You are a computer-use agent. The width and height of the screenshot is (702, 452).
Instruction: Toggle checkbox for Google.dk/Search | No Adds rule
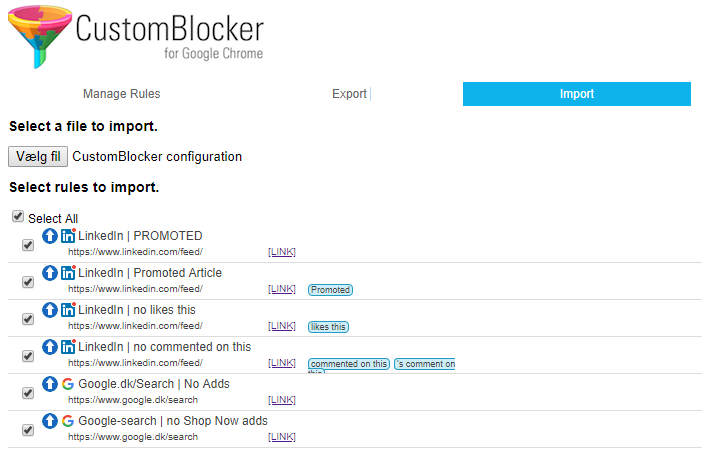28,393
